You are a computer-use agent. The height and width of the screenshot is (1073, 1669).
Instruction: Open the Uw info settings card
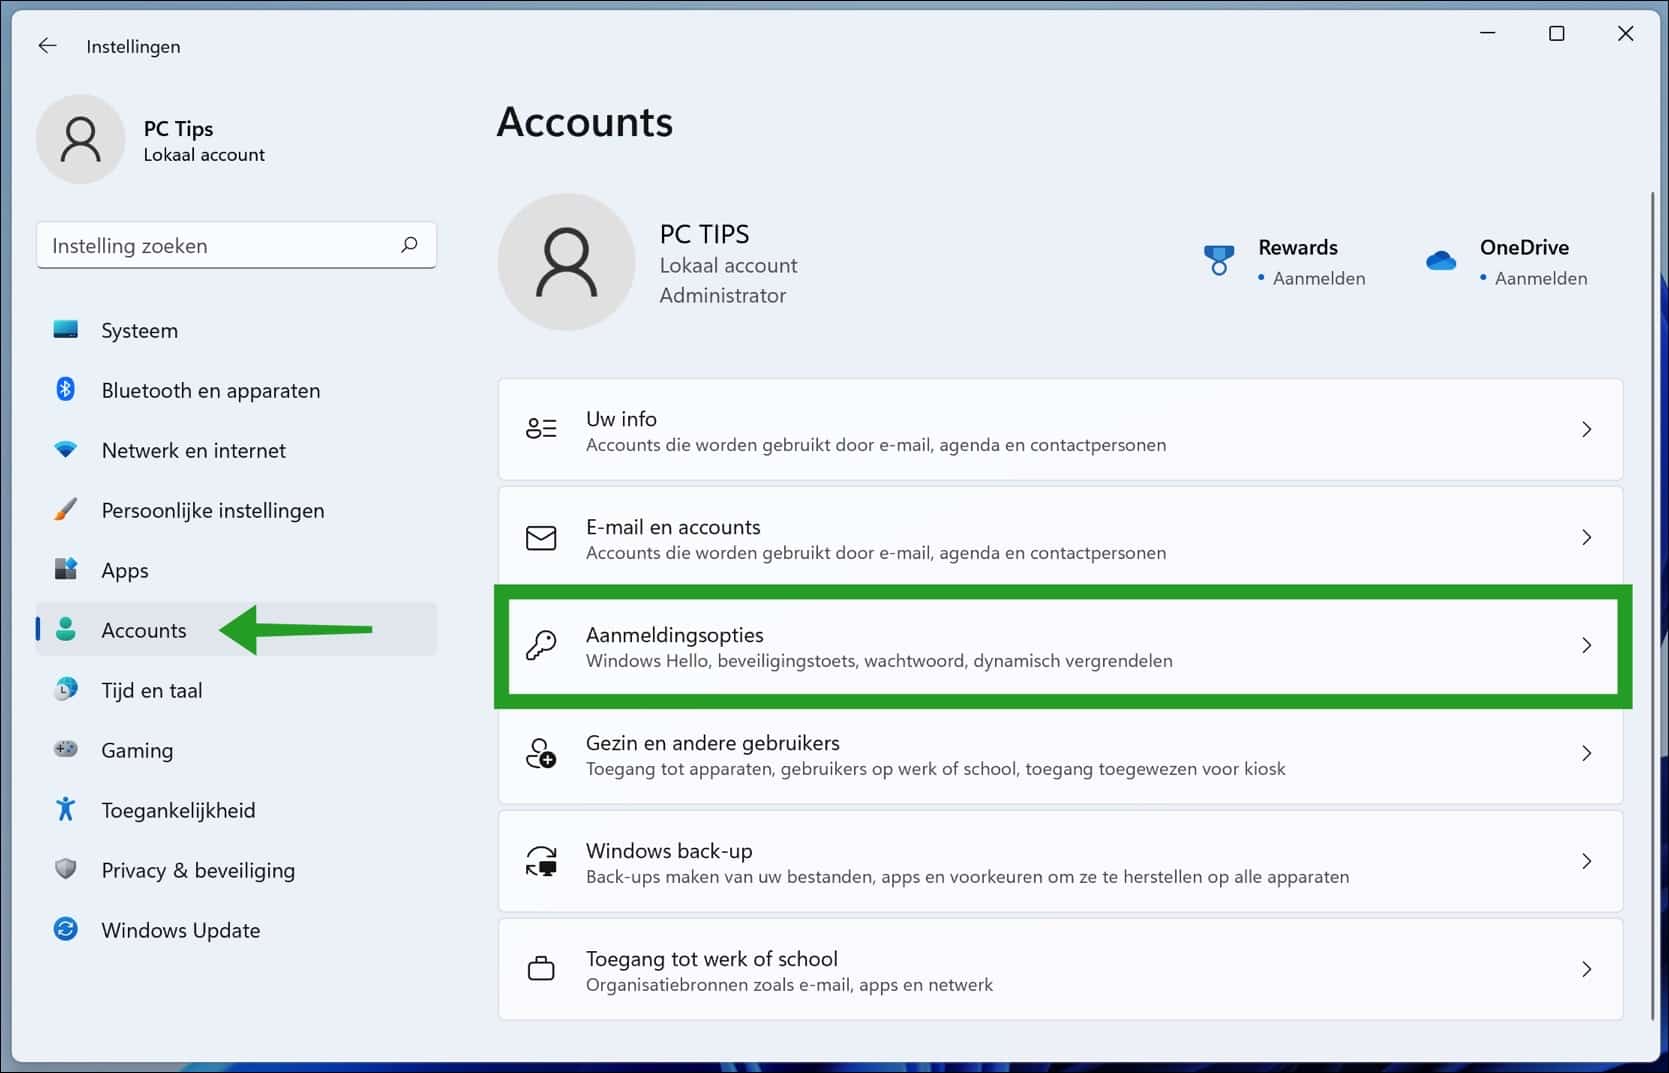(x=1060, y=429)
